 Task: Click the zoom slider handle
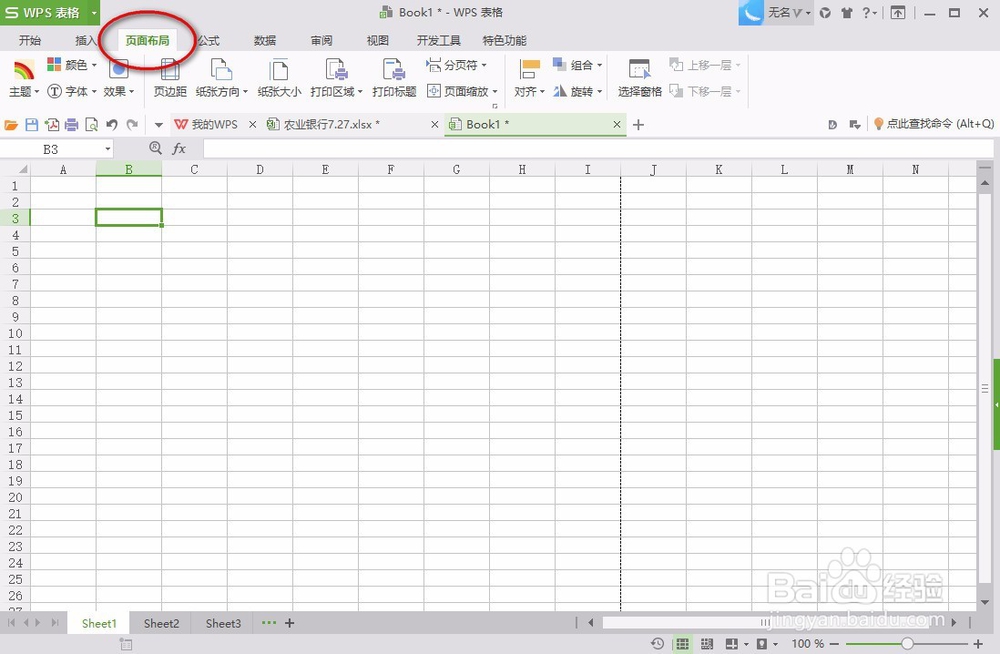pyautogui.click(x=907, y=644)
